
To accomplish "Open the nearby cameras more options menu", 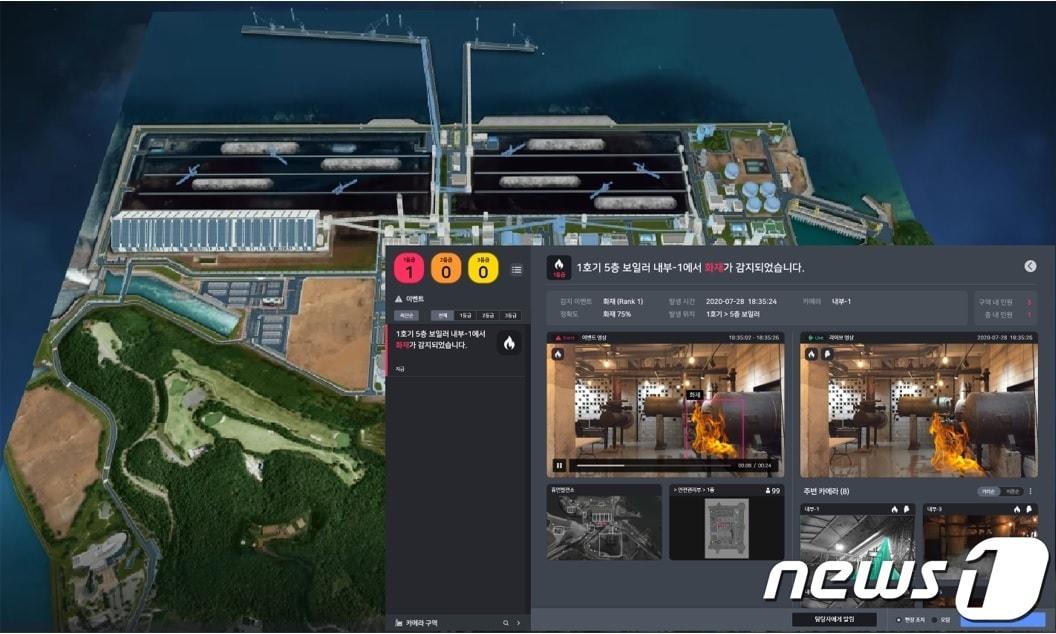I will pyautogui.click(x=1030, y=491).
